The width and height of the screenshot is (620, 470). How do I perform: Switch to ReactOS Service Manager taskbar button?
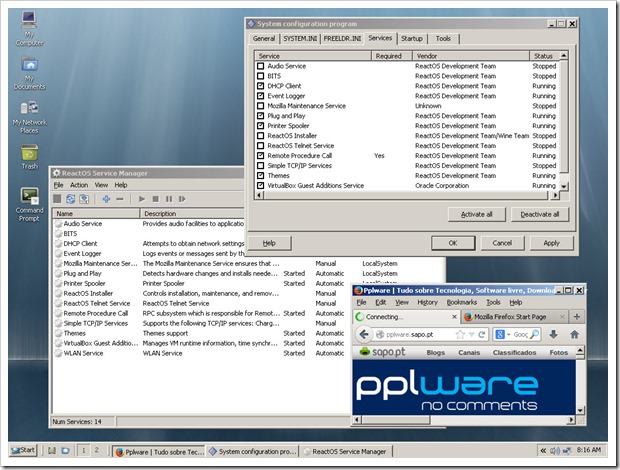(x=346, y=451)
